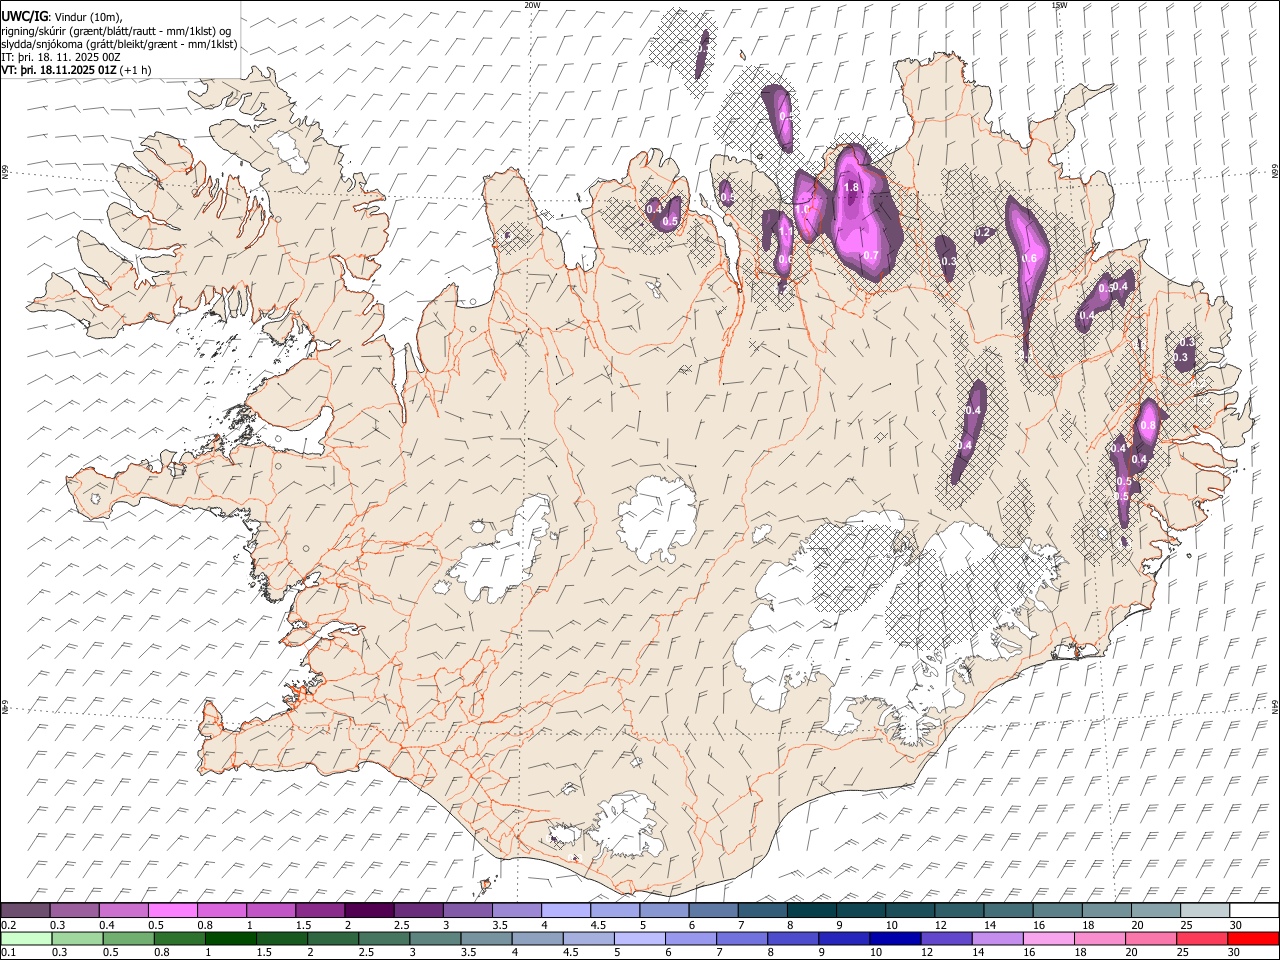
Task: Select the pale blue 5 swatch in the lower row
Action: (640, 938)
